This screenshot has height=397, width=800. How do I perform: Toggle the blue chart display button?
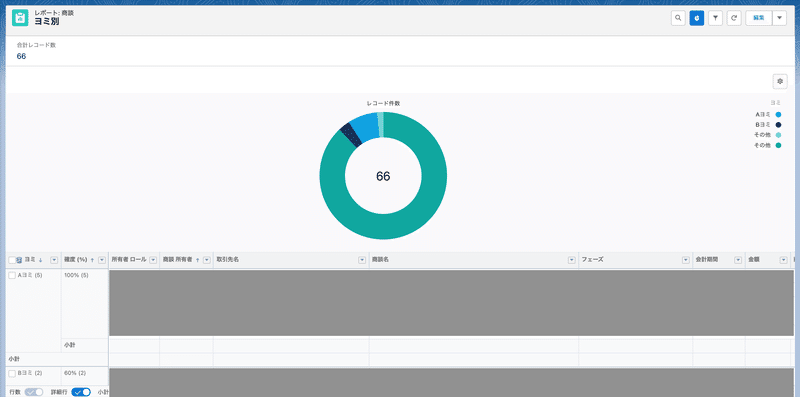click(x=696, y=18)
